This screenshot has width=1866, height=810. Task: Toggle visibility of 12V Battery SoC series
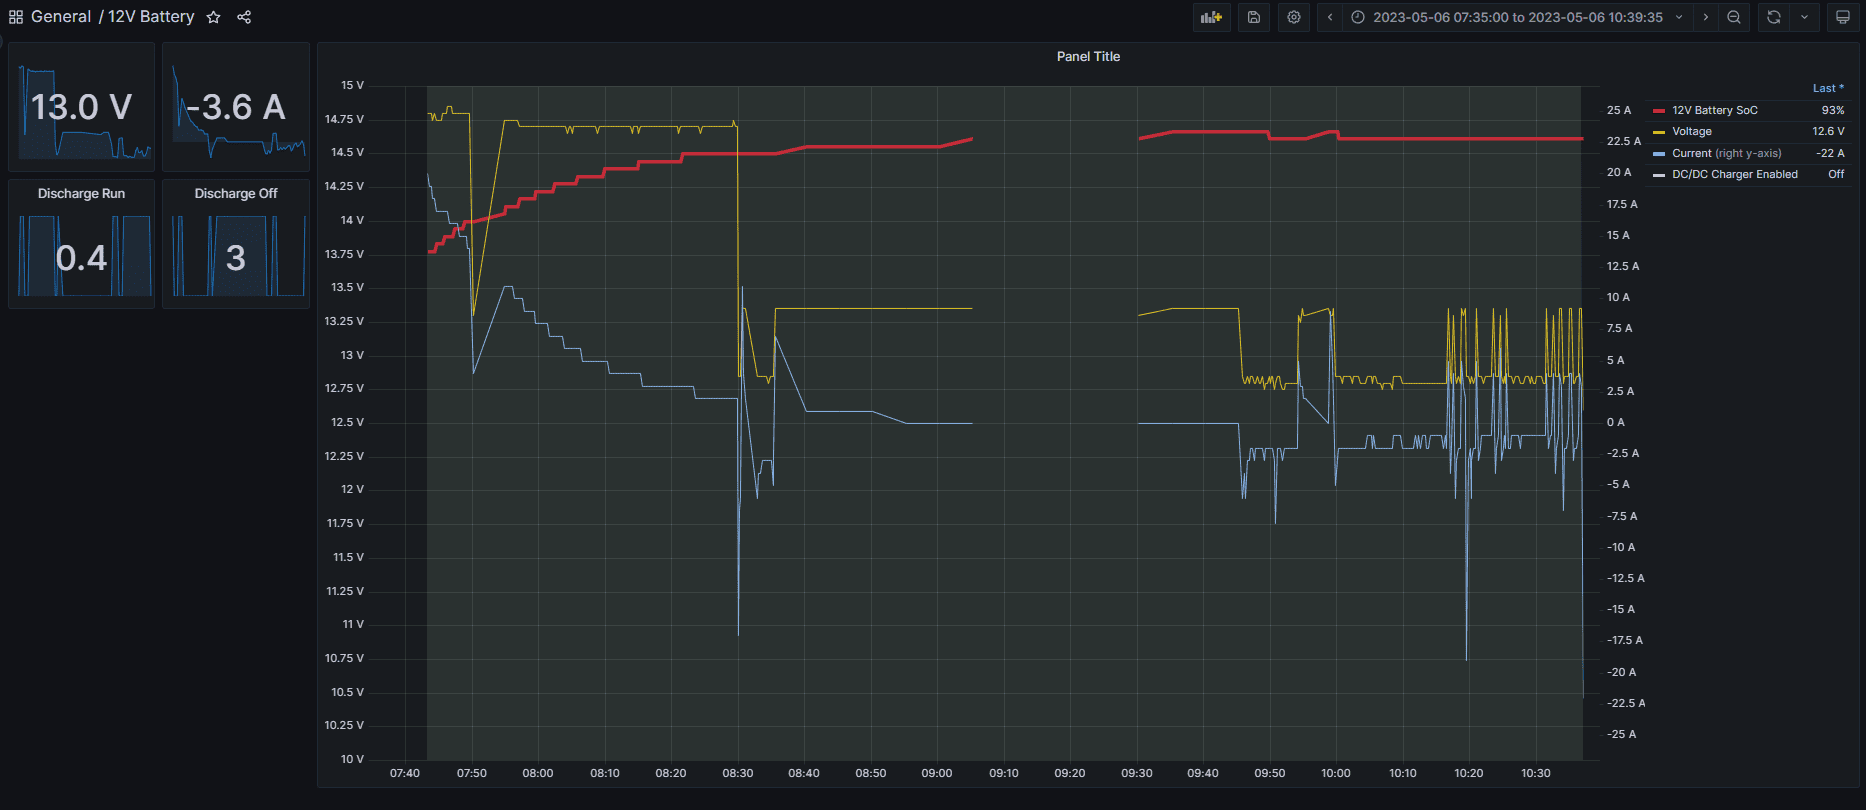(1714, 110)
